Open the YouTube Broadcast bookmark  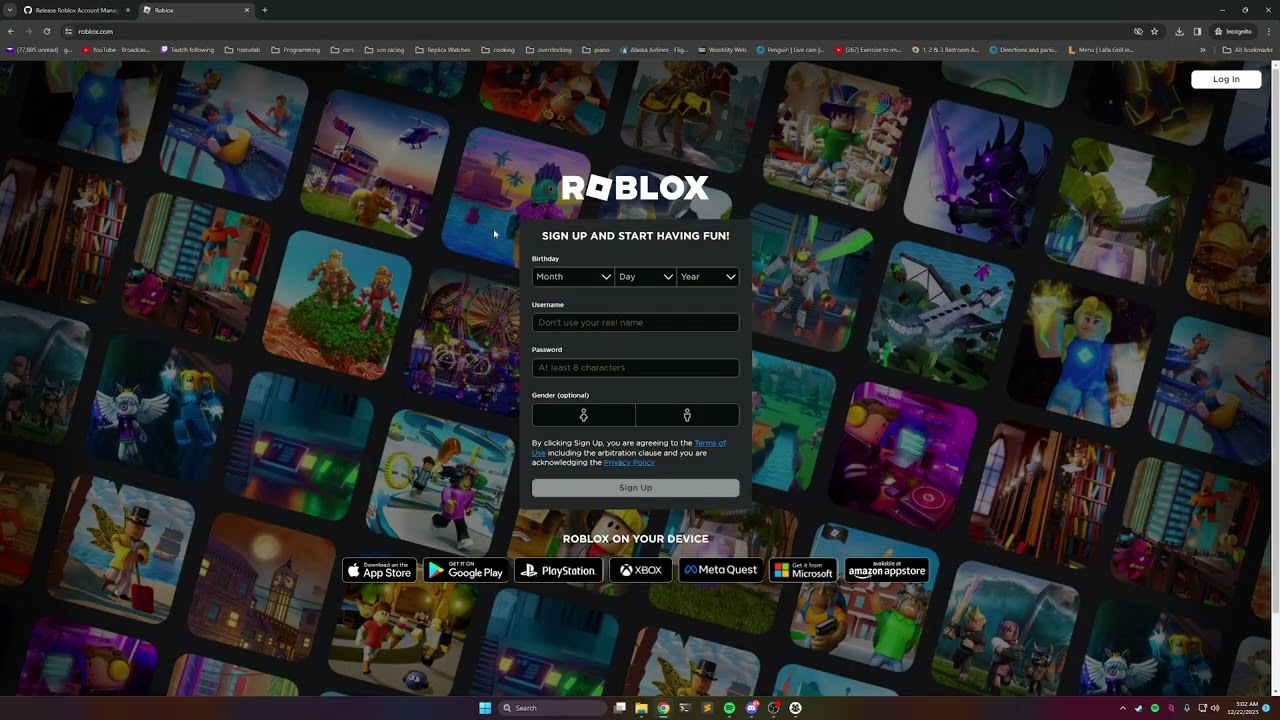point(116,49)
